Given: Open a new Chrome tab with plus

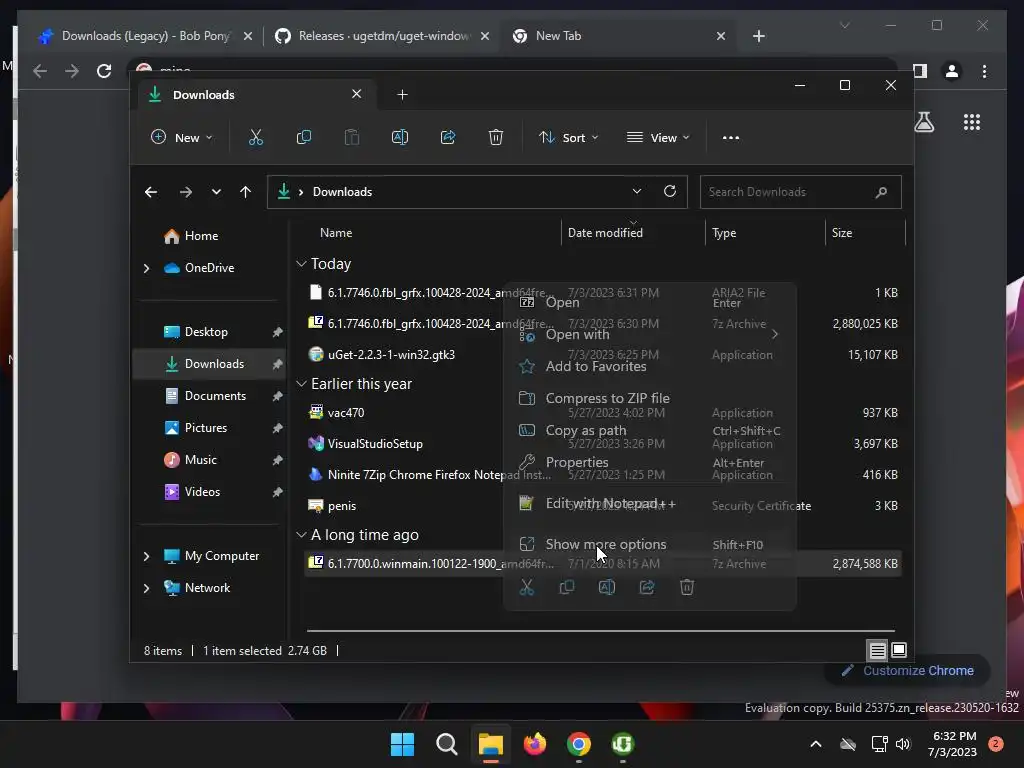Looking at the screenshot, I should pyautogui.click(x=759, y=36).
